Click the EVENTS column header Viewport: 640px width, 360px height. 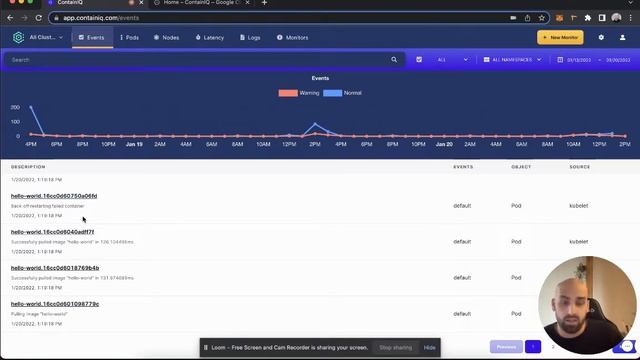tap(463, 167)
